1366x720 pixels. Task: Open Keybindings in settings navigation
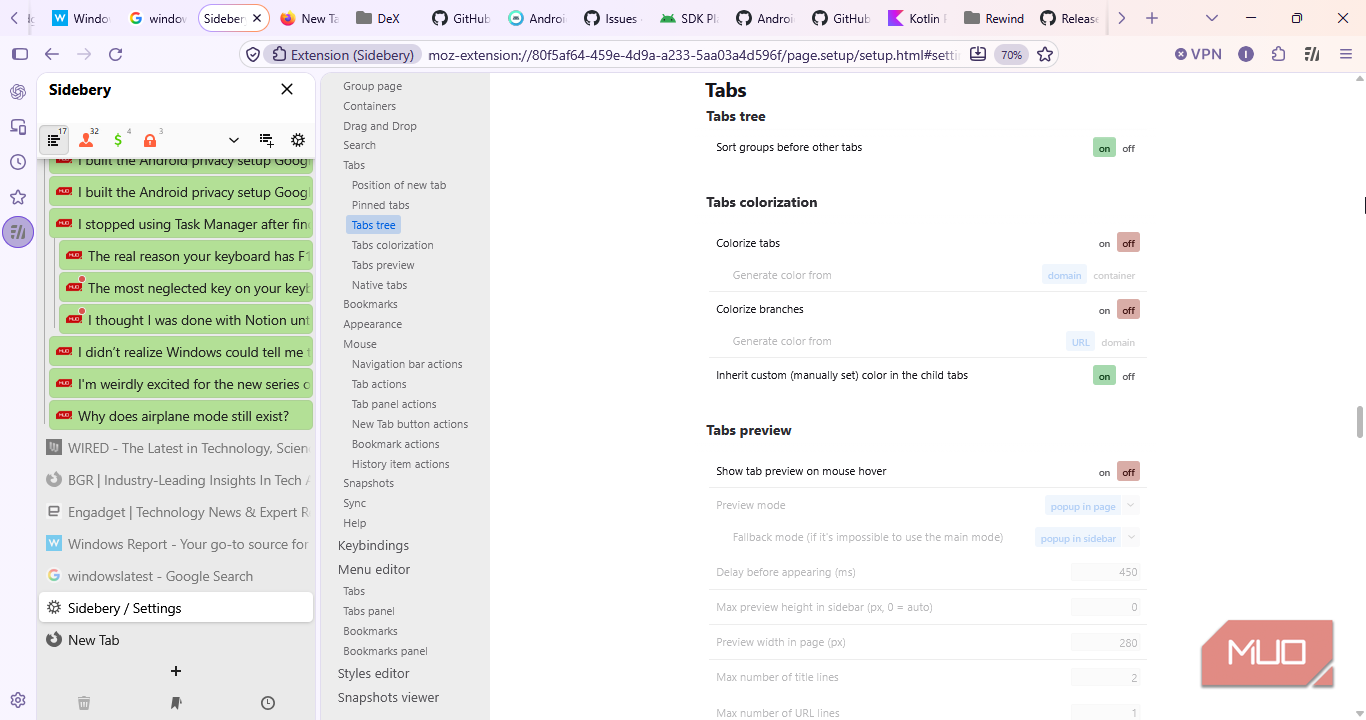(x=373, y=545)
